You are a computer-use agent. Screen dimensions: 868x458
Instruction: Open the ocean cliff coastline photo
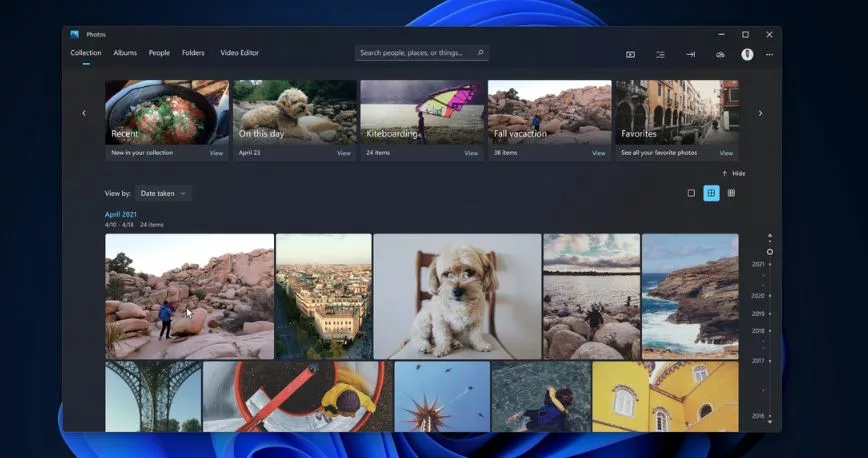[x=690, y=296]
